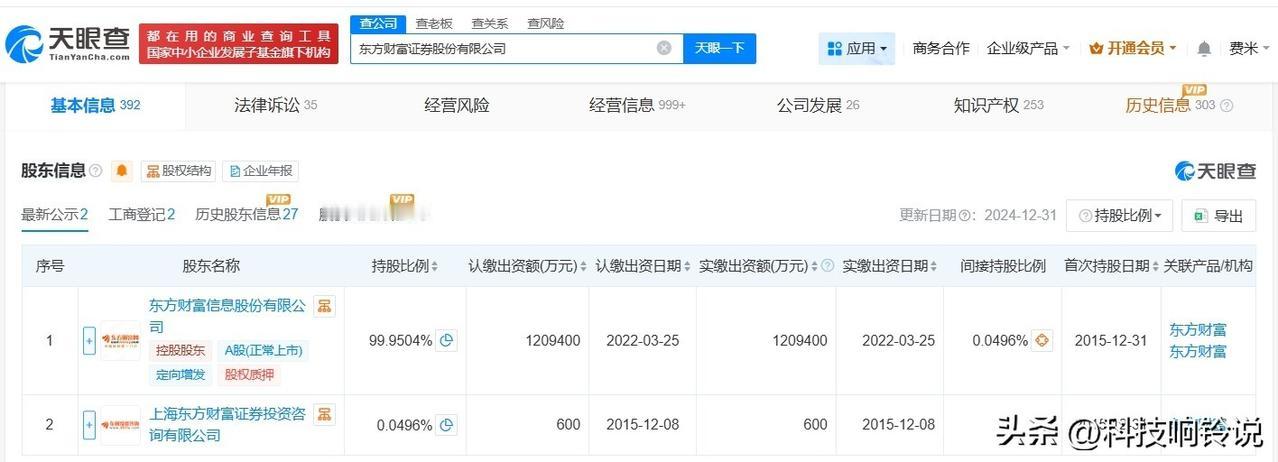
Task: Clear the search box with the X icon
Action: [664, 48]
